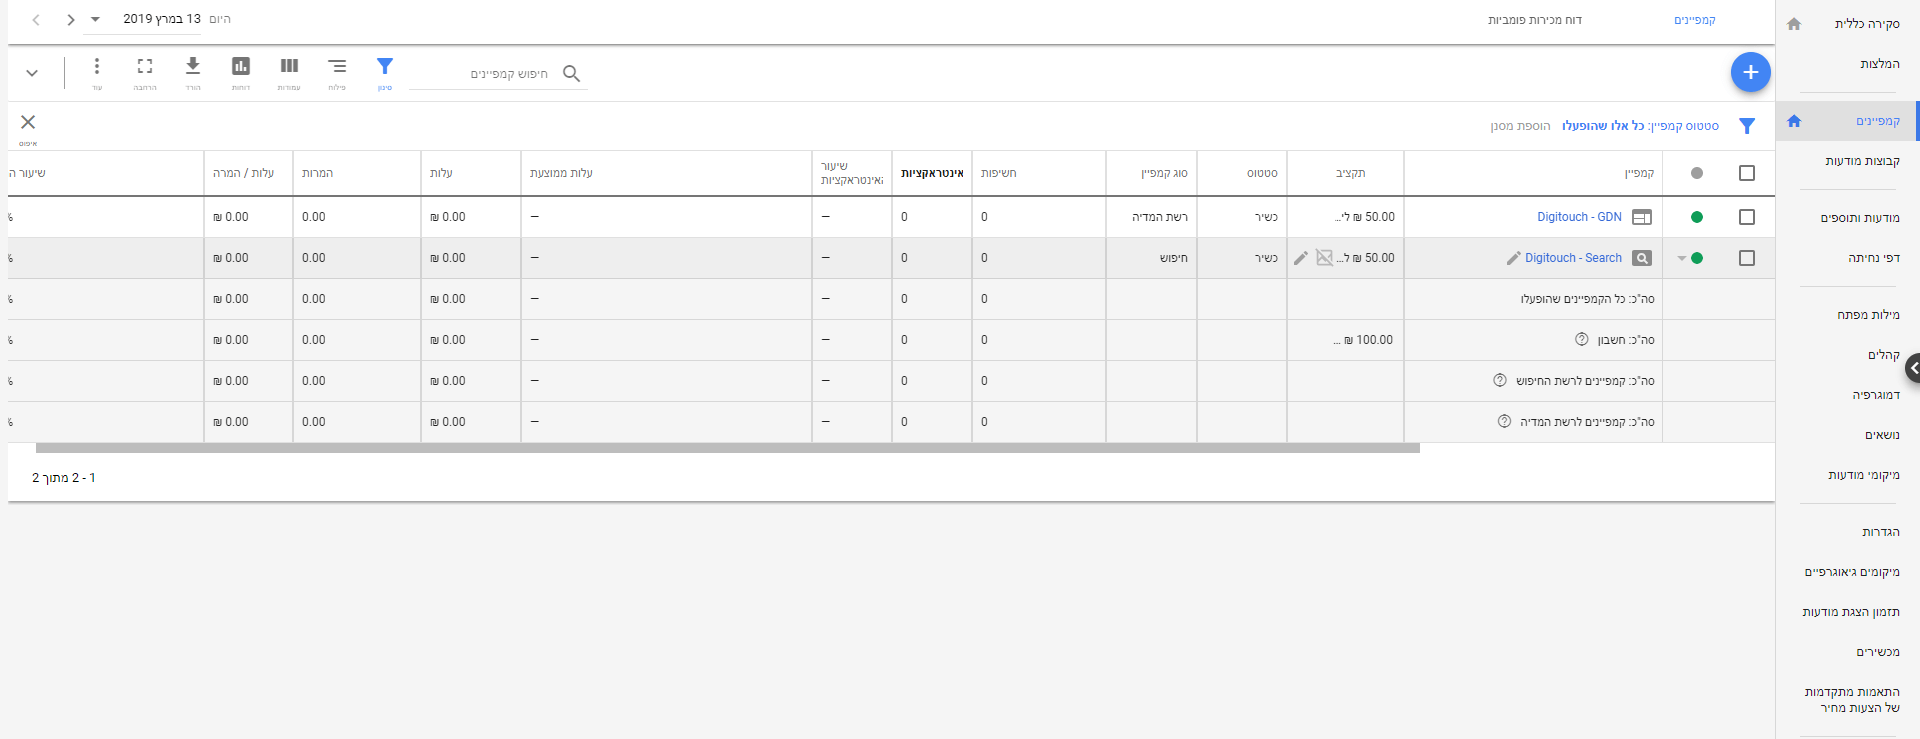The image size is (1920, 739).
Task: Collapse sidebar with the dark arrow handle
Action: point(1912,368)
